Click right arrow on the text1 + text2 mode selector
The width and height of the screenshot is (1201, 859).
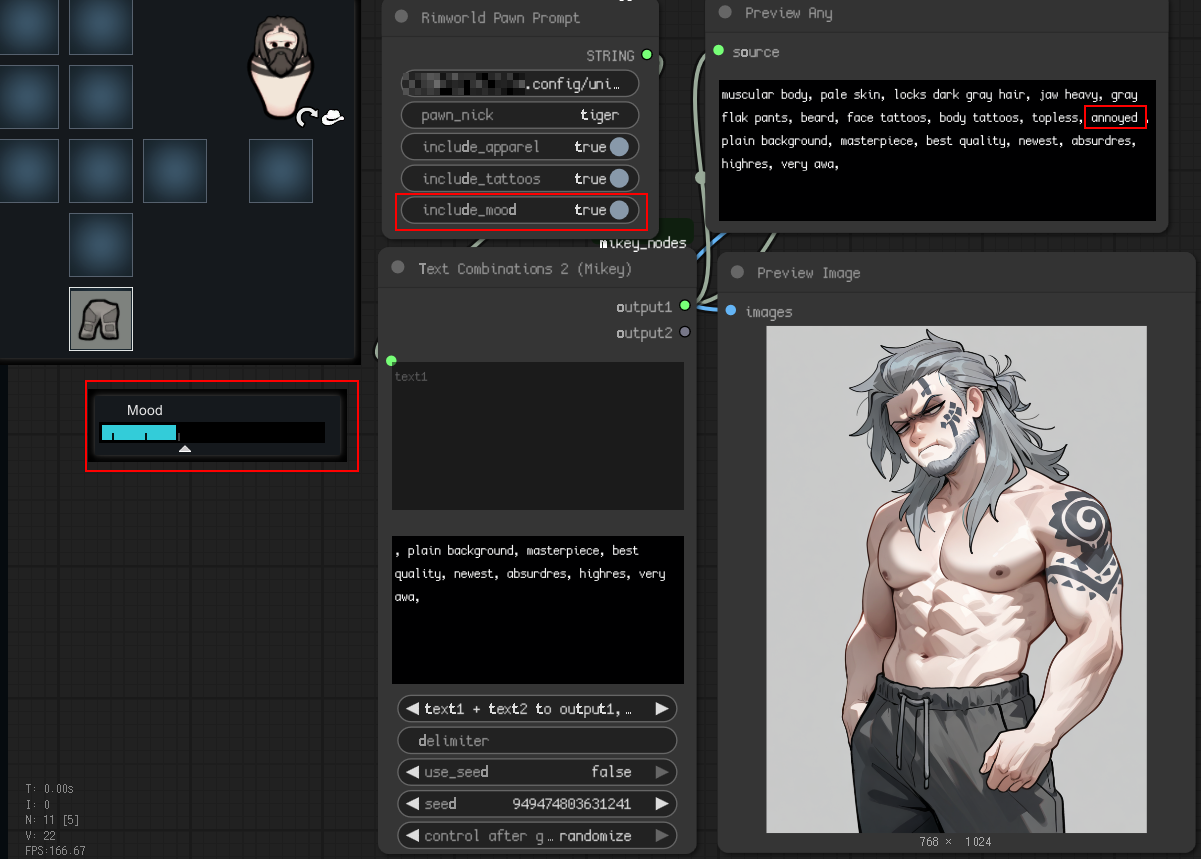661,709
